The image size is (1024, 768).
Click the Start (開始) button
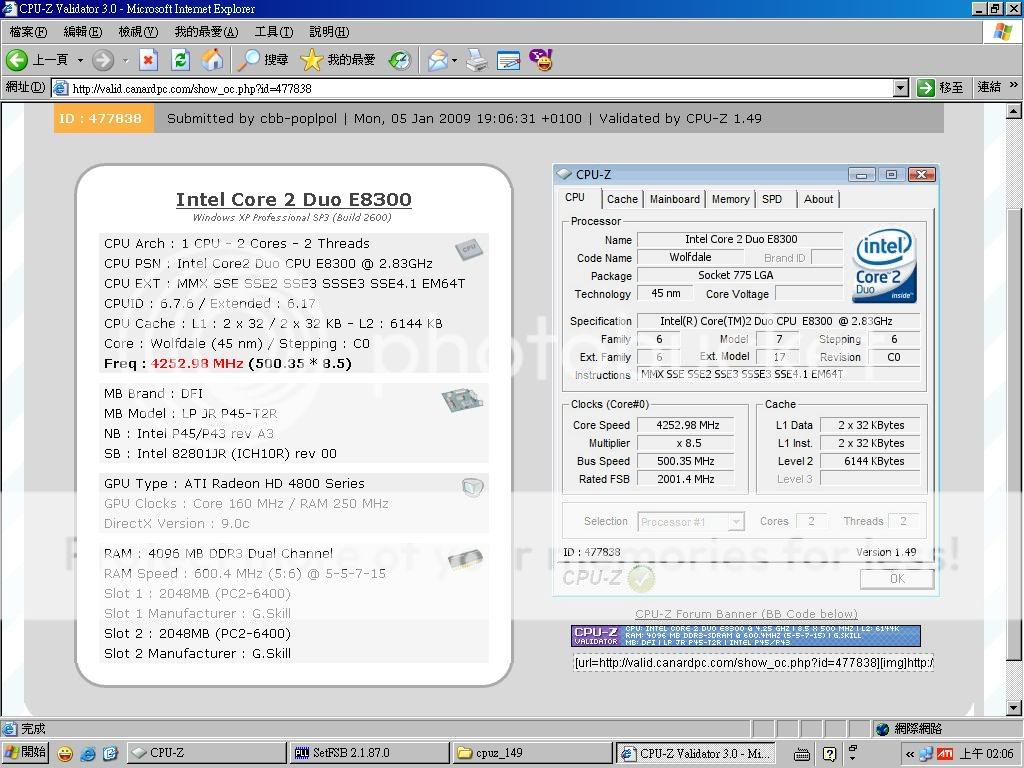pos(25,753)
